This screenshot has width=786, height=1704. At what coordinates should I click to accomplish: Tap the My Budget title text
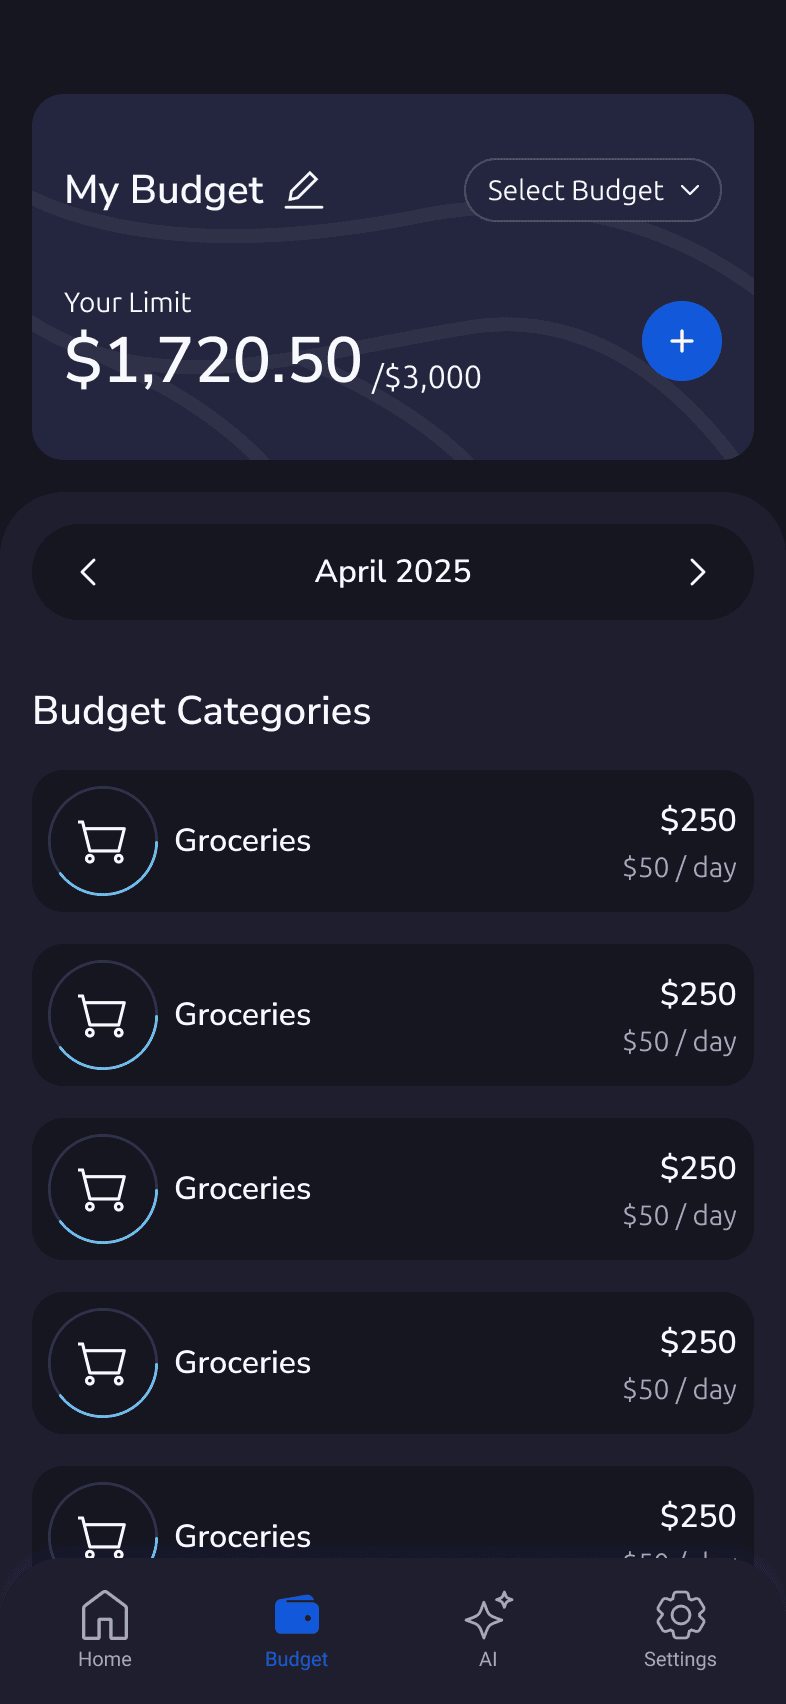tap(164, 190)
